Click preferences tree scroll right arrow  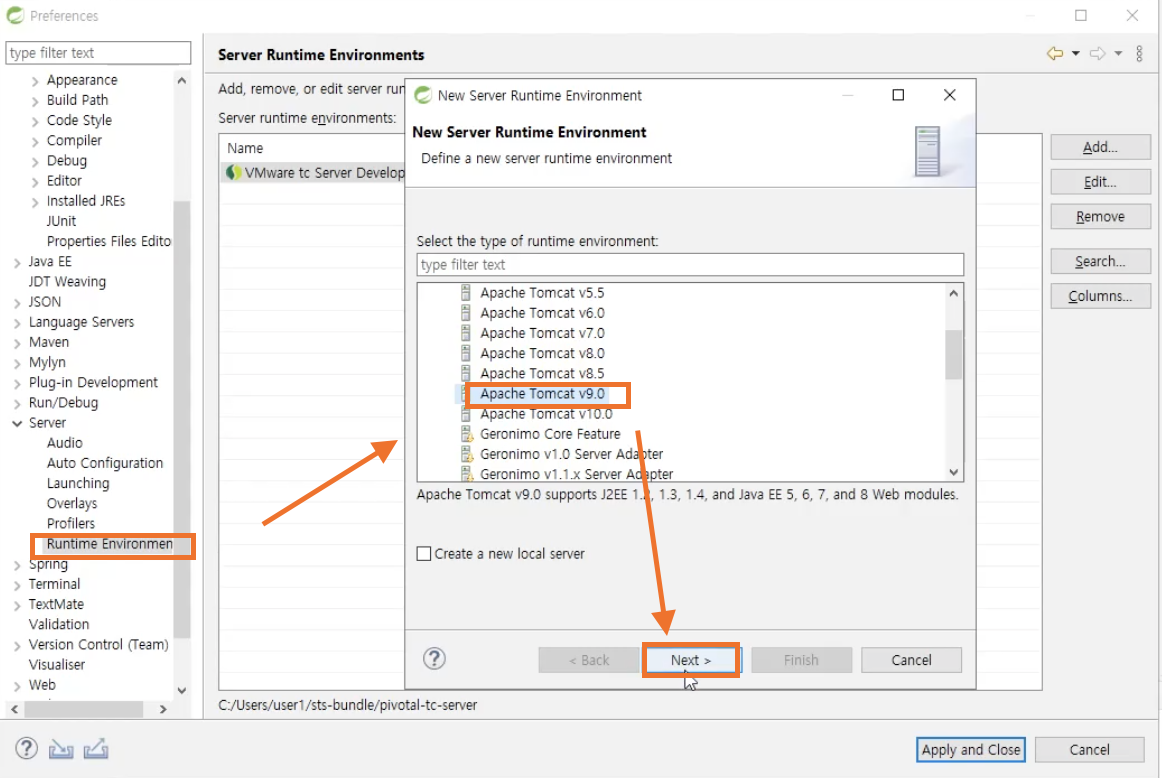164,709
